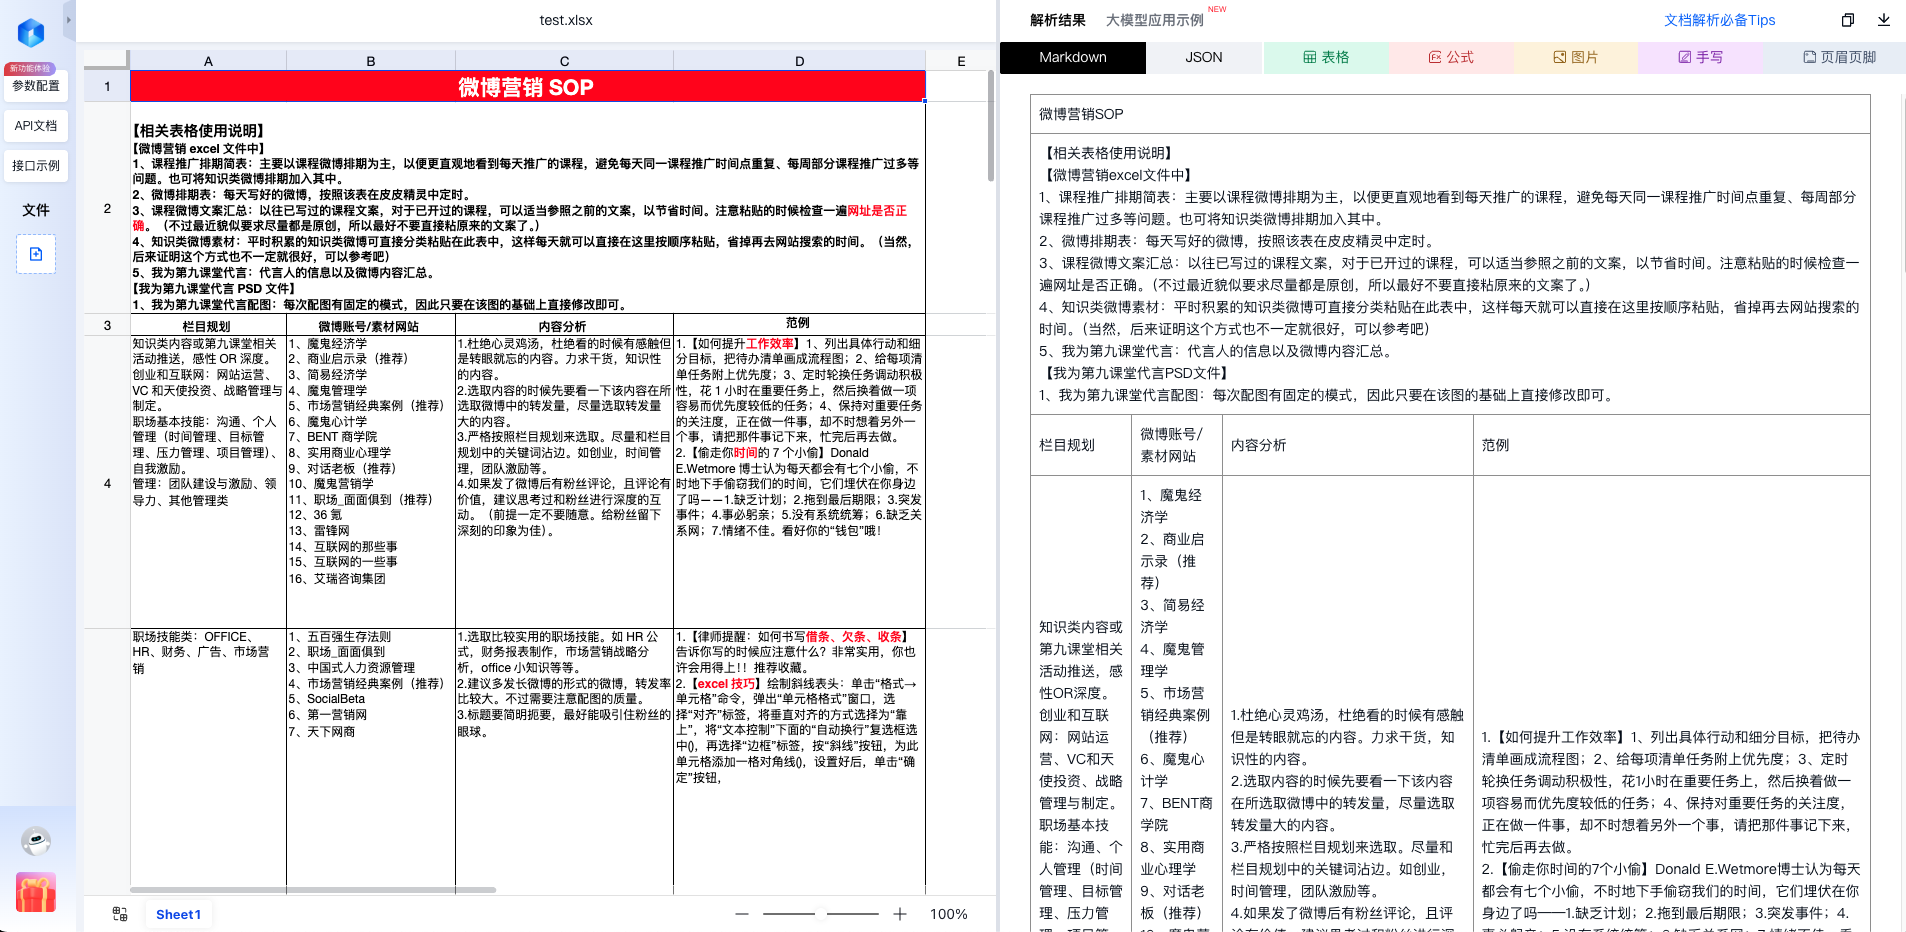The image size is (1906, 932).
Task: Select the Markdown tab
Action: point(1073,58)
